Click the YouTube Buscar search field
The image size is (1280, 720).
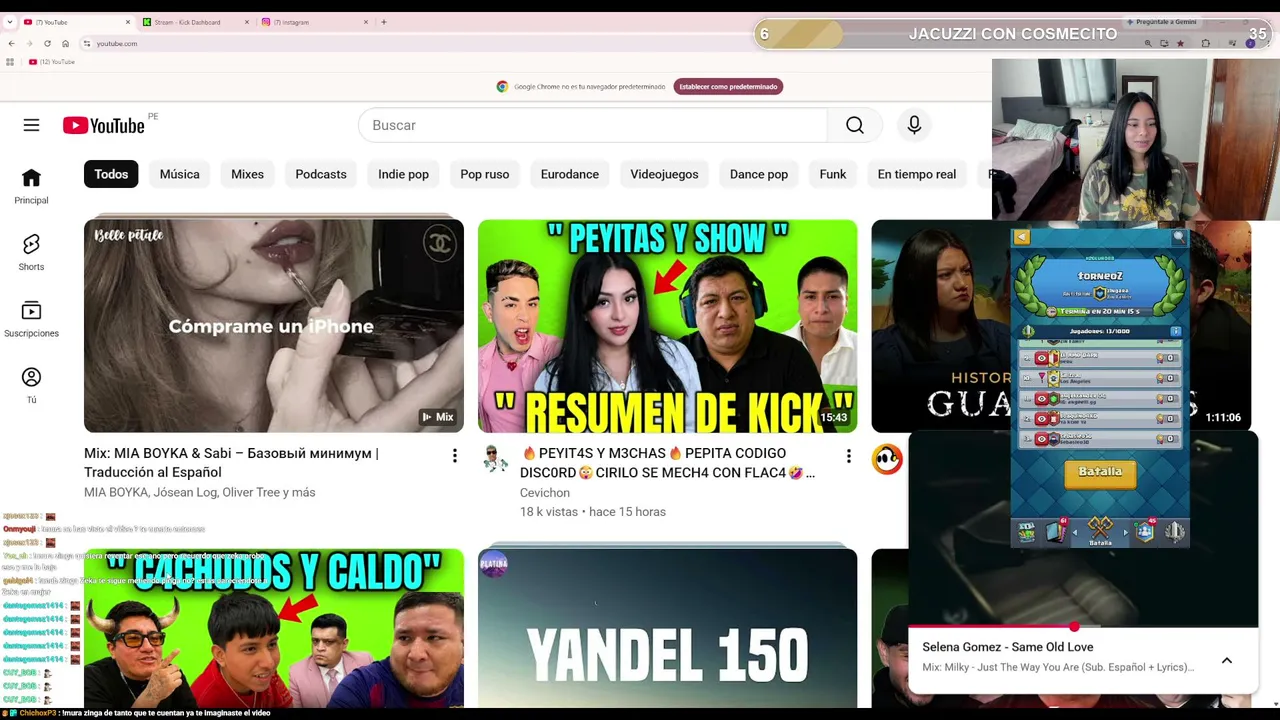tap(593, 125)
